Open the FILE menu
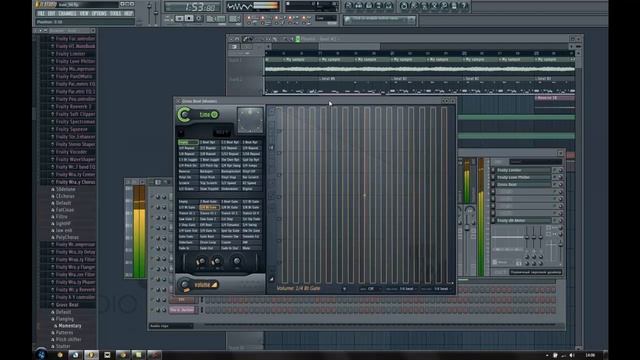The image size is (640, 360). pyautogui.click(x=41, y=13)
